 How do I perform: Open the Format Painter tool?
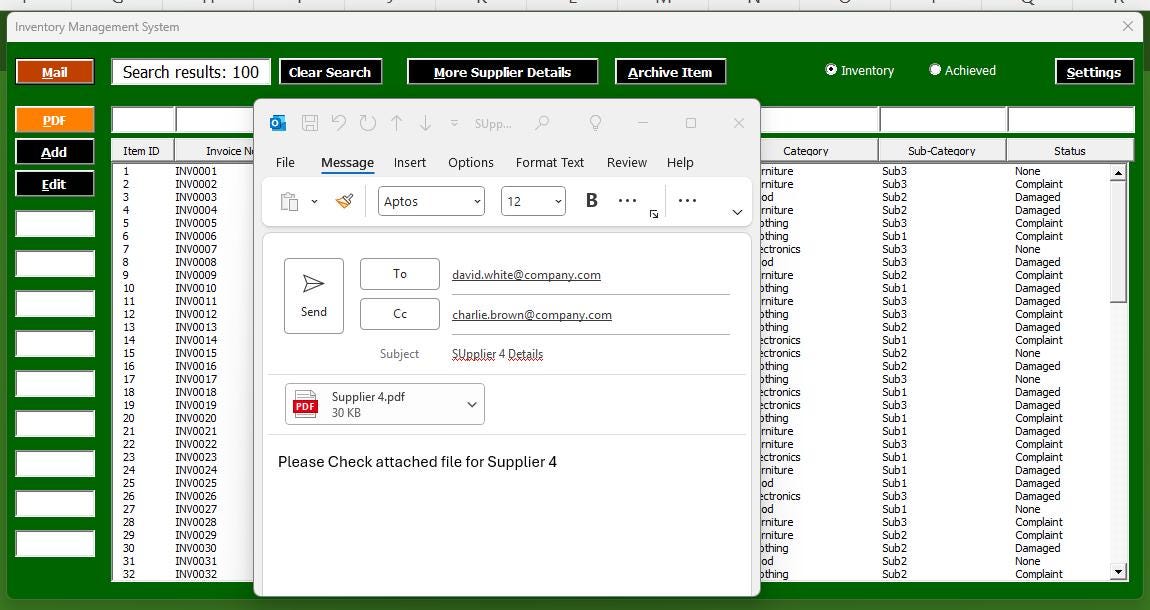(x=343, y=200)
